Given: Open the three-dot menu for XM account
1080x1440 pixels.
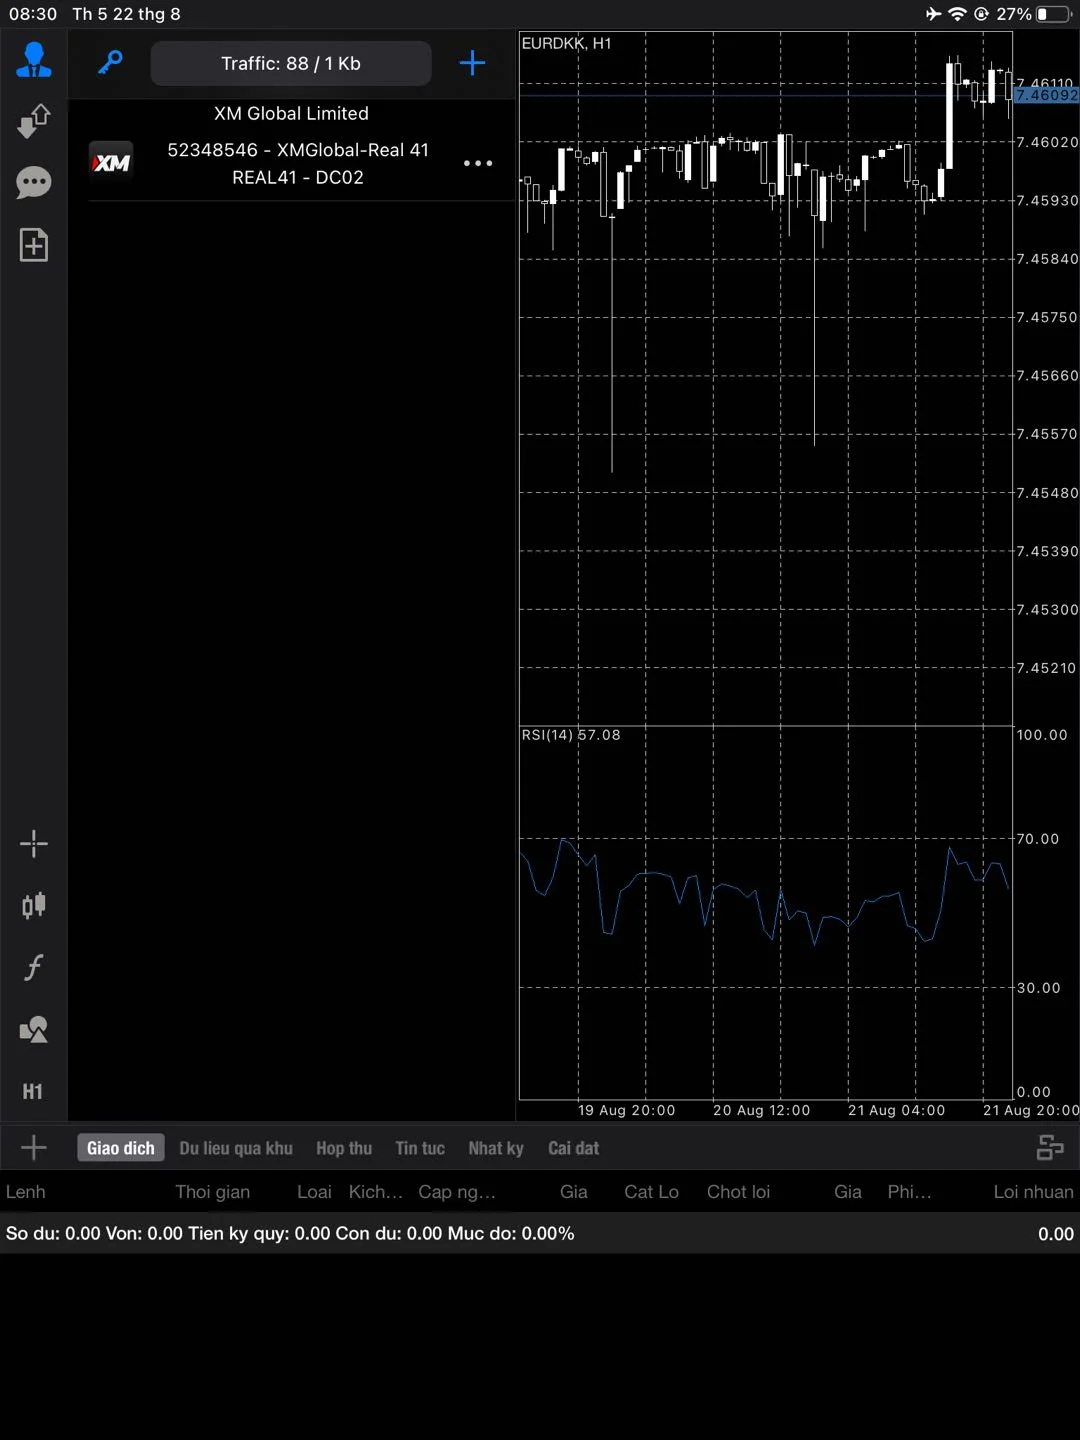Looking at the screenshot, I should (478, 163).
